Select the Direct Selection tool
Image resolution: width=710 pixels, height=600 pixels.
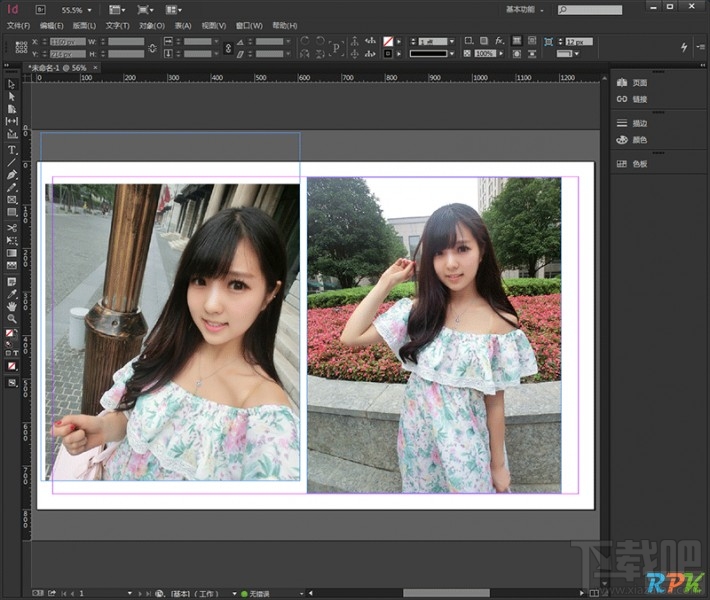12,96
